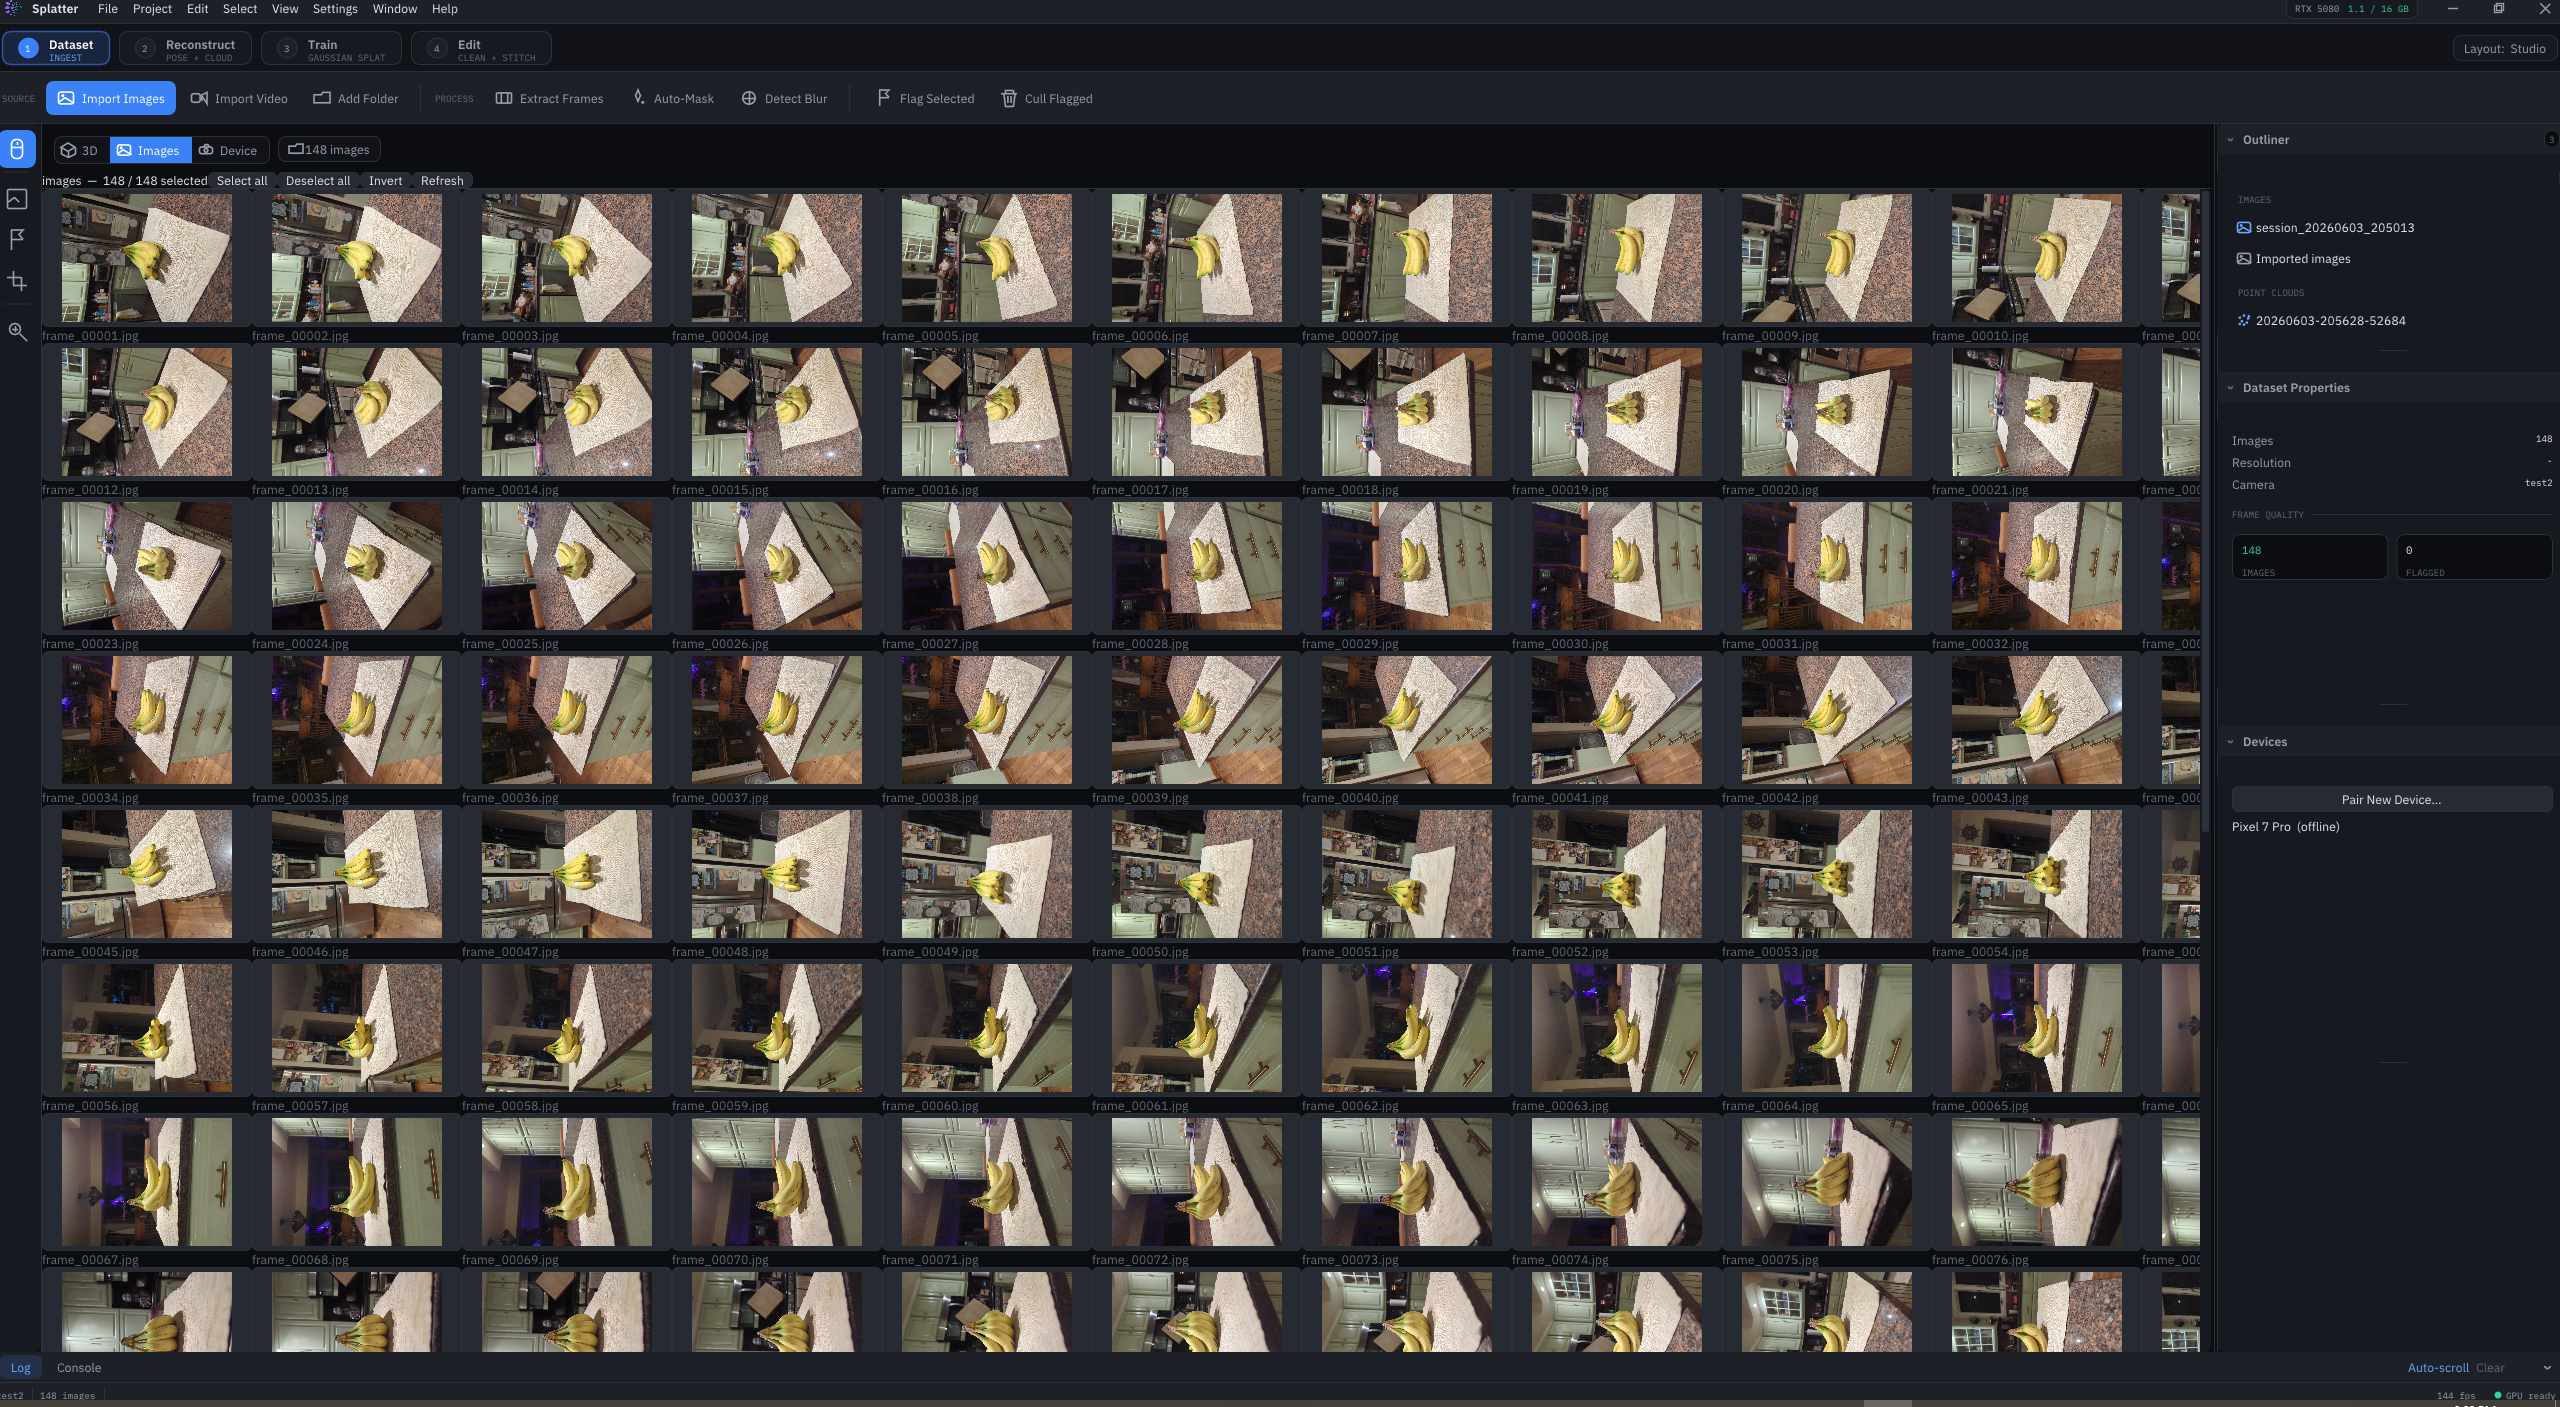Image resolution: width=2560 pixels, height=1407 pixels.
Task: Click the Refresh button
Action: coord(442,181)
